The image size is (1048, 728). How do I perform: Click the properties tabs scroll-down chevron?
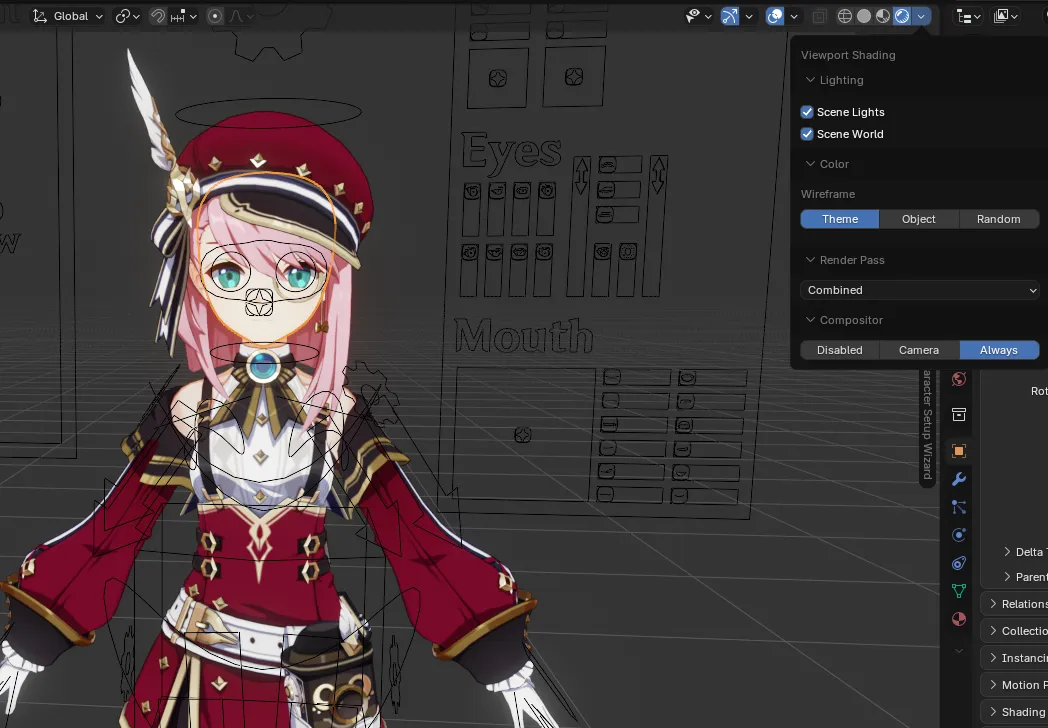958,650
